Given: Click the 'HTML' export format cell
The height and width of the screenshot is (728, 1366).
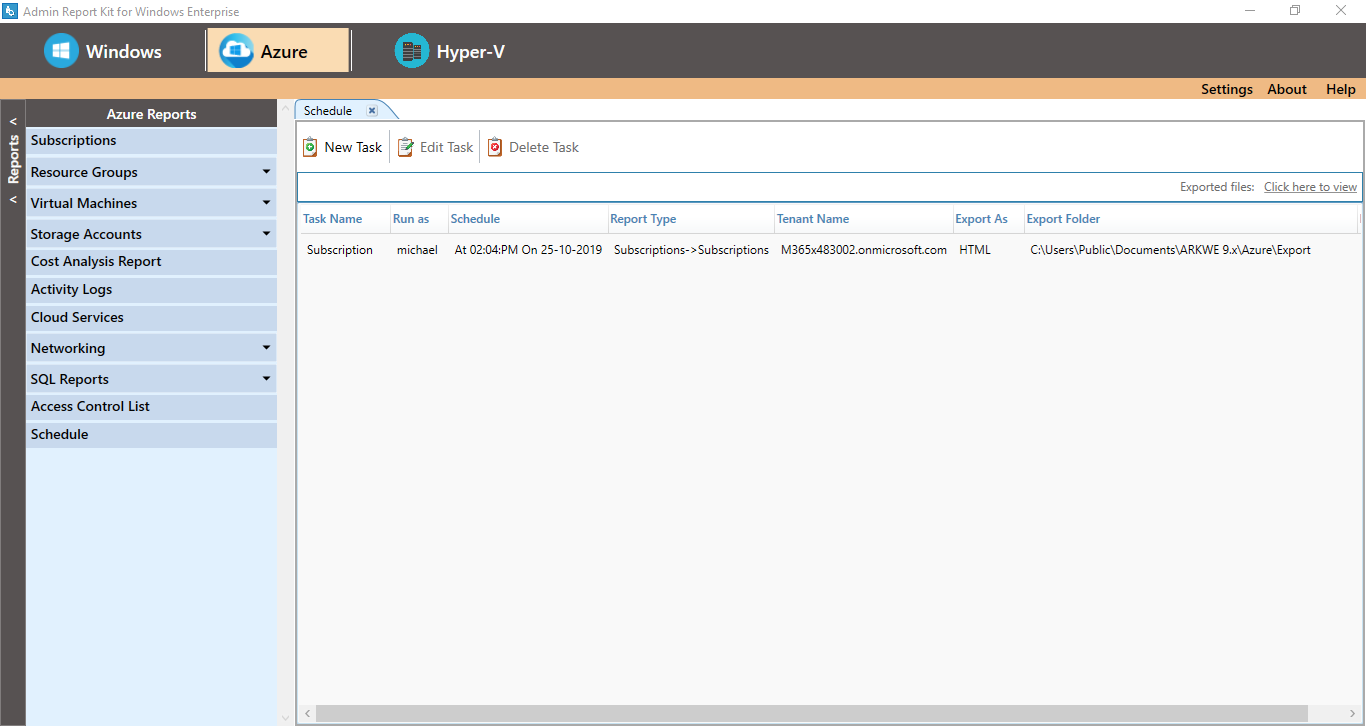Looking at the screenshot, I should (x=975, y=250).
